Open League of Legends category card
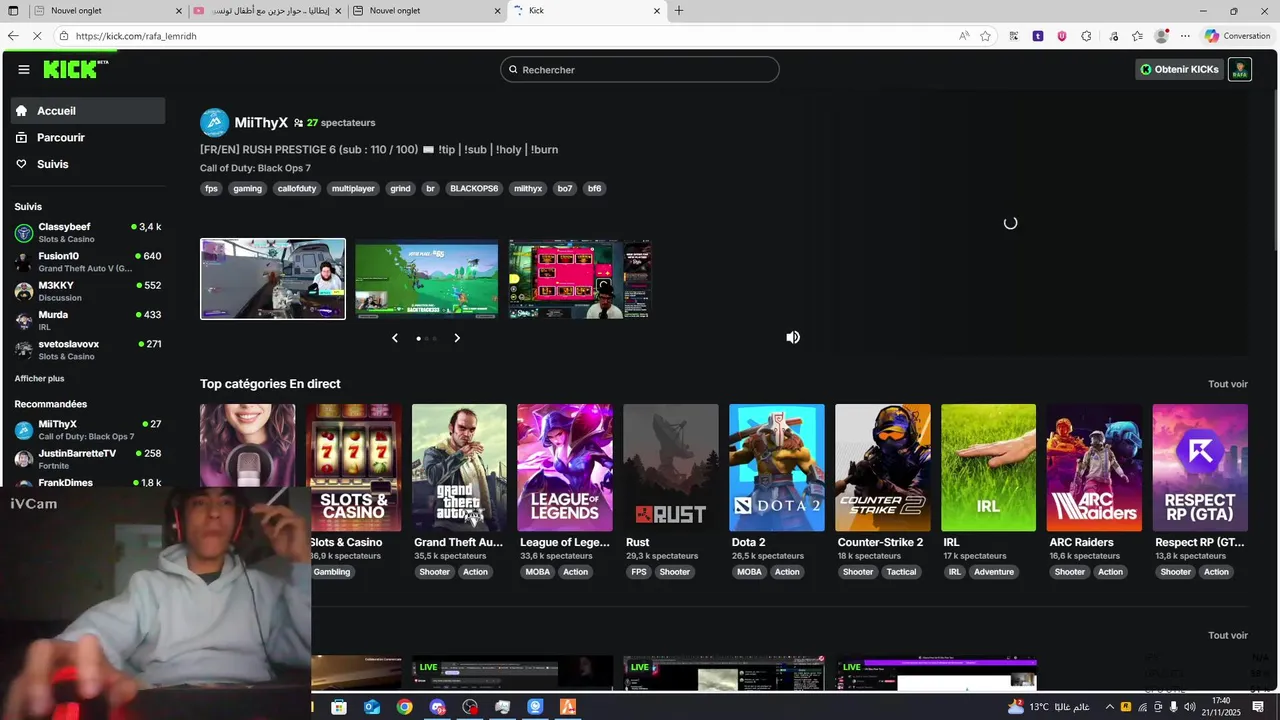Screen dimensions: 1280x720 pos(565,467)
